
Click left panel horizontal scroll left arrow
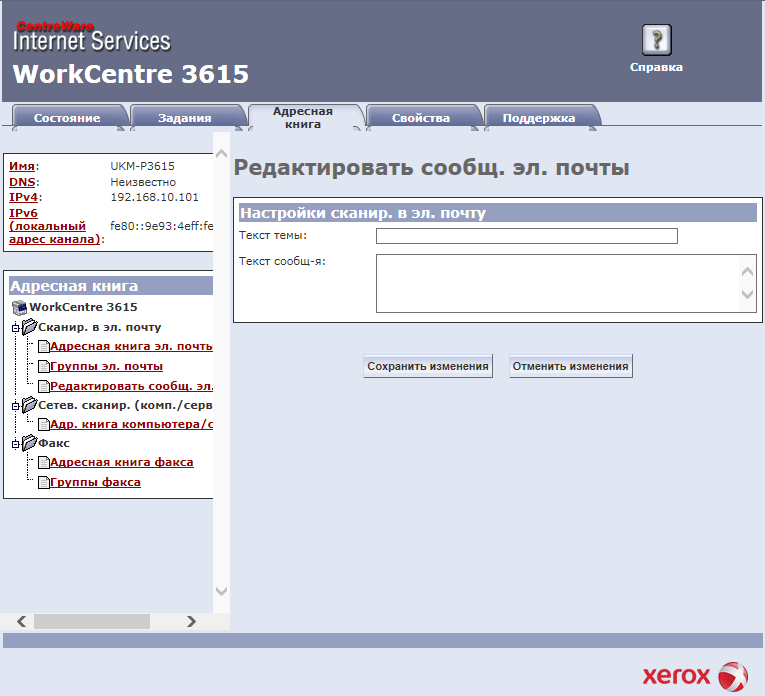tap(21, 621)
